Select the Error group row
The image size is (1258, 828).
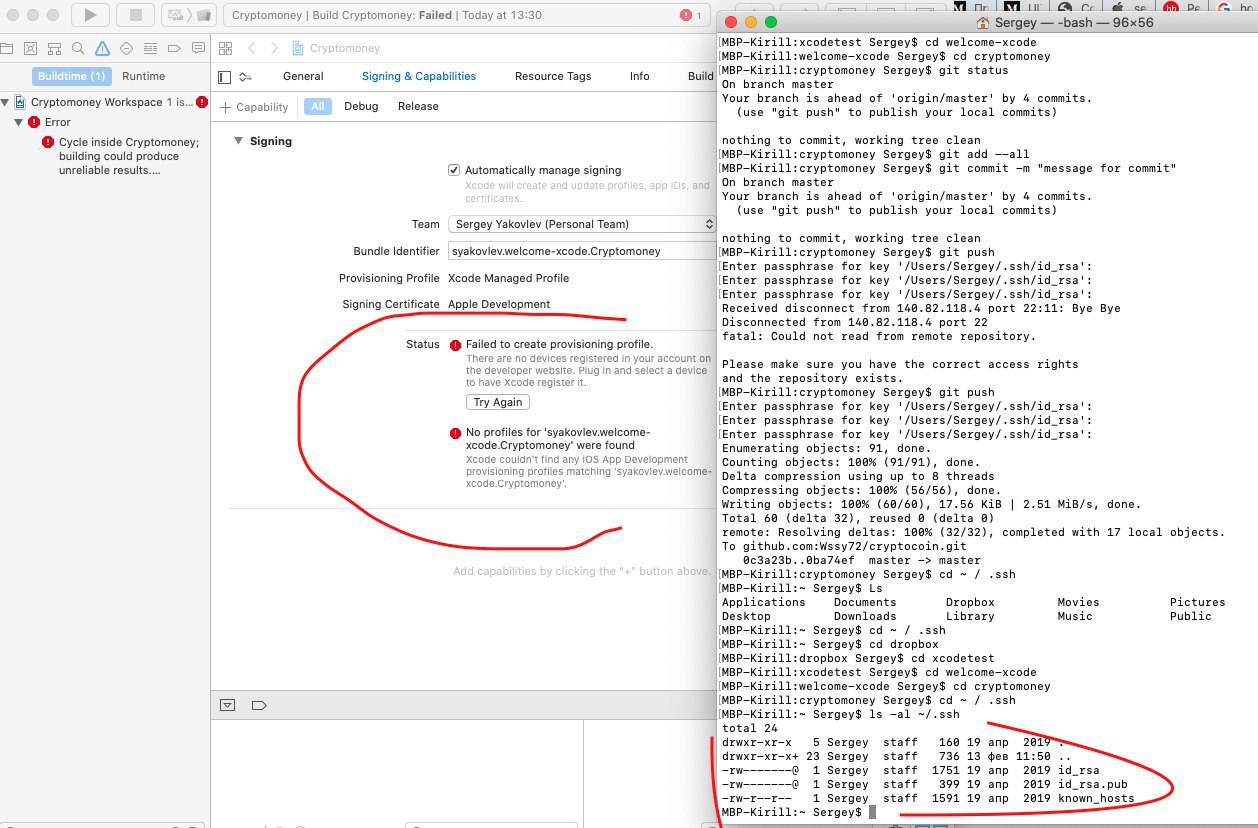[x=105, y=122]
